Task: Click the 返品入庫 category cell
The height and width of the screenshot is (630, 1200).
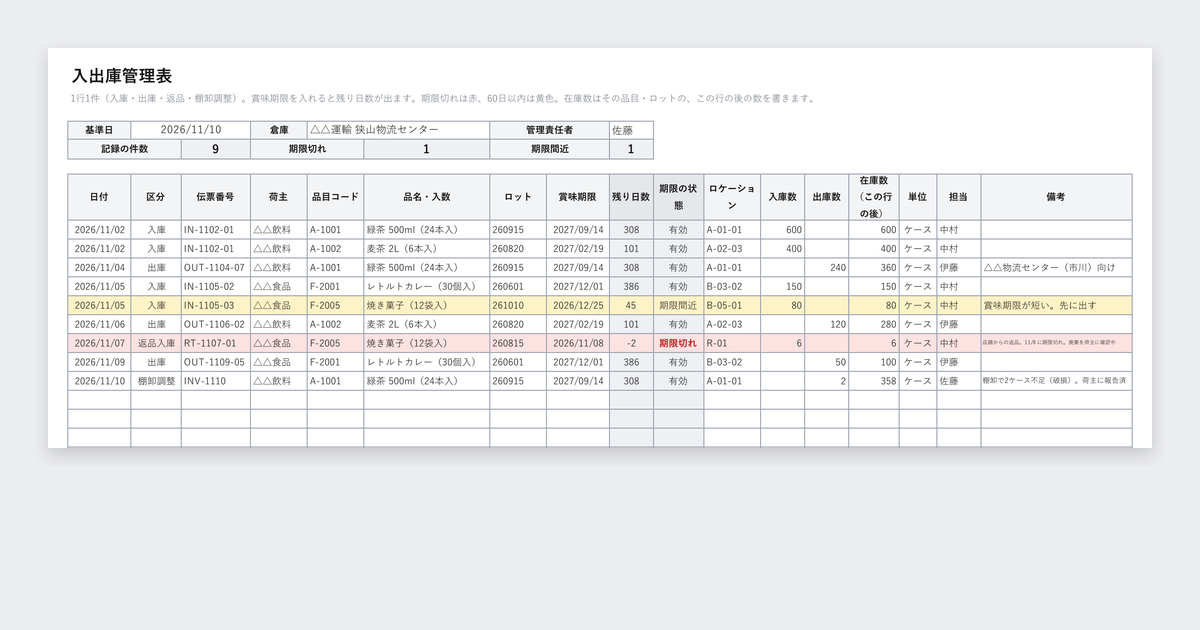Action: 155,344
